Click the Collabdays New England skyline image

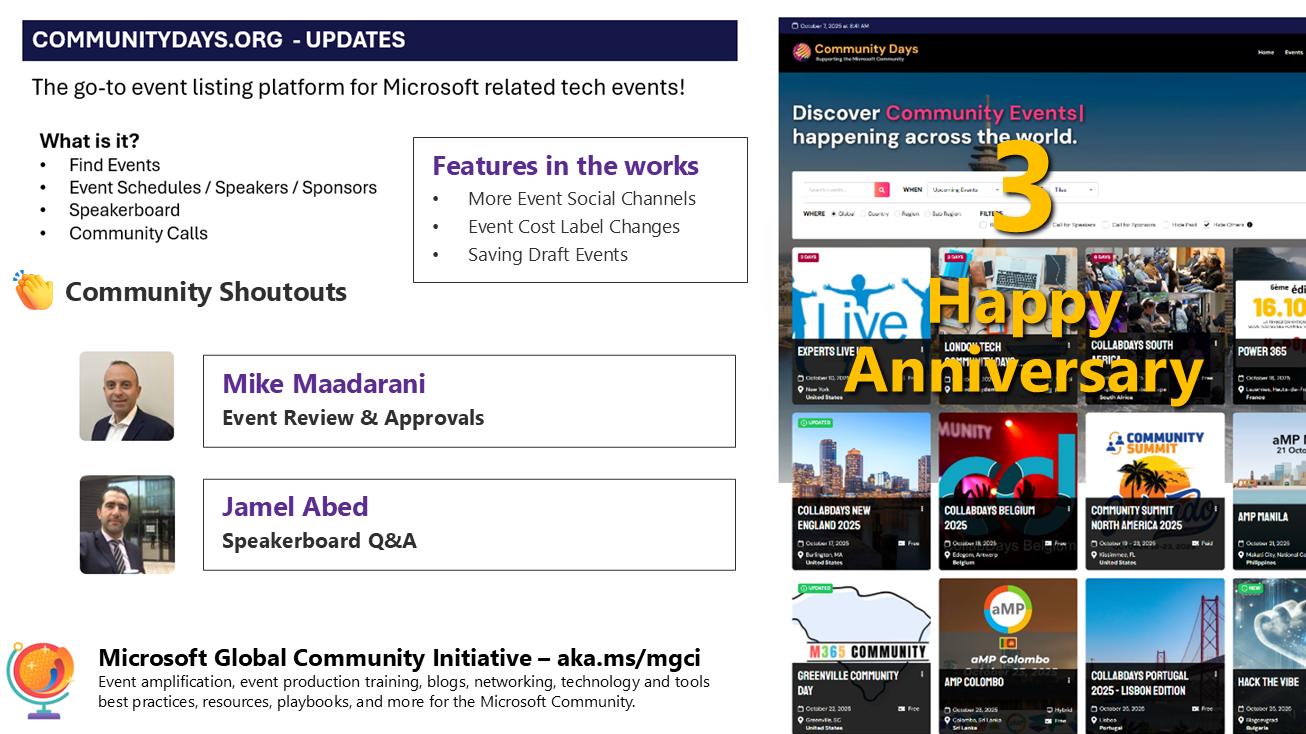click(x=861, y=456)
